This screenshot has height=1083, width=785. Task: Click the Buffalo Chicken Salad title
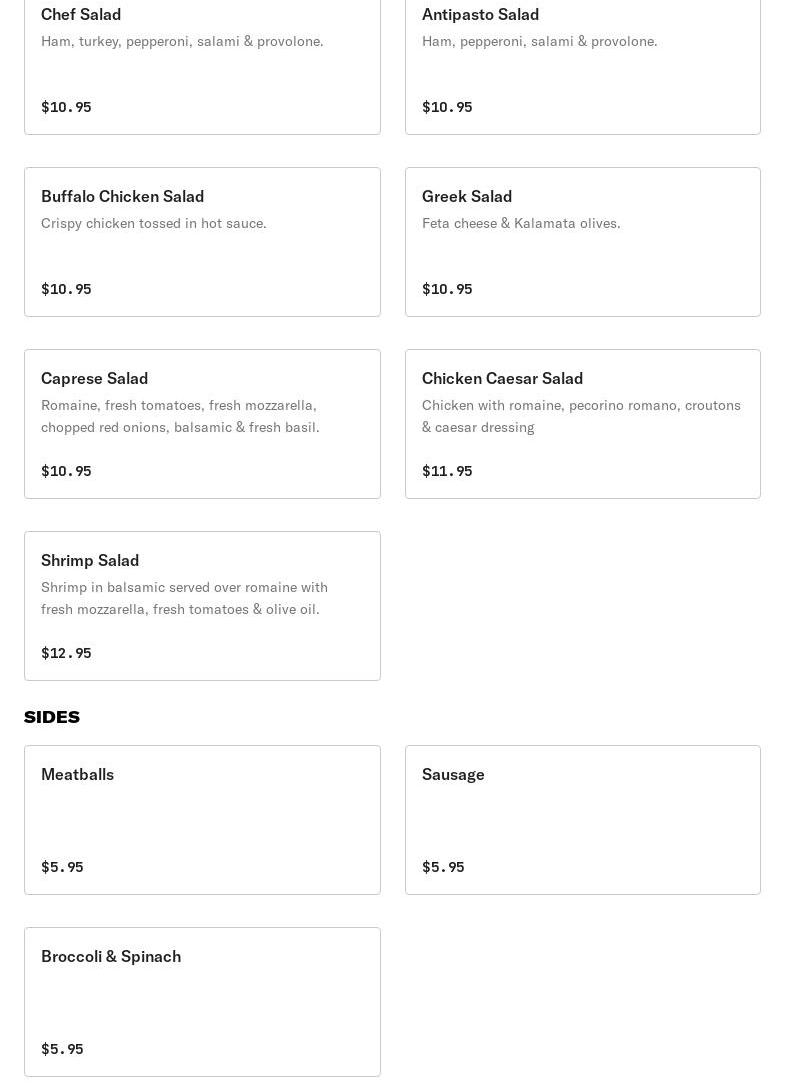[122, 196]
